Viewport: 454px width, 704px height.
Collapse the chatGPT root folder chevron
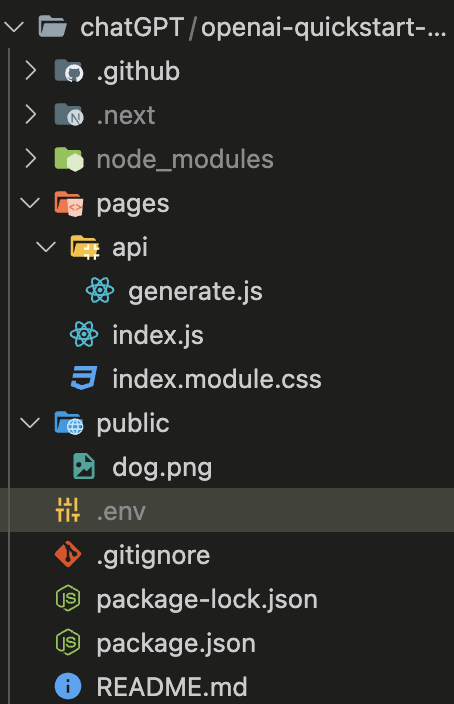coord(13,27)
